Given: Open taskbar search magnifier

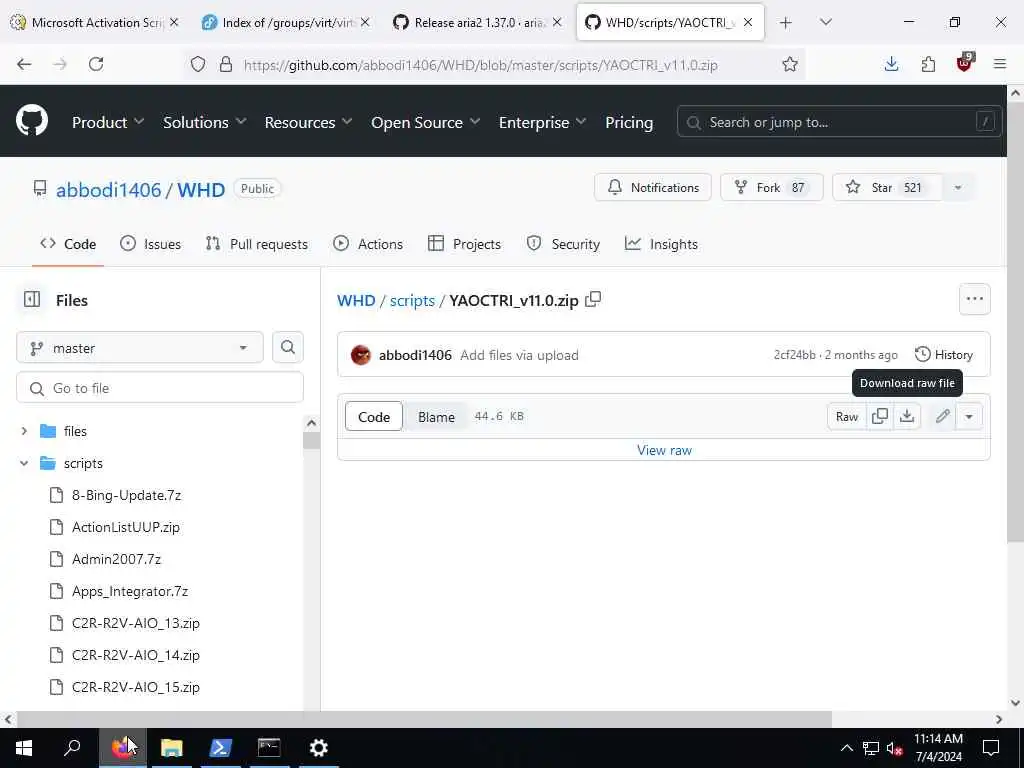Looking at the screenshot, I should (x=72, y=748).
